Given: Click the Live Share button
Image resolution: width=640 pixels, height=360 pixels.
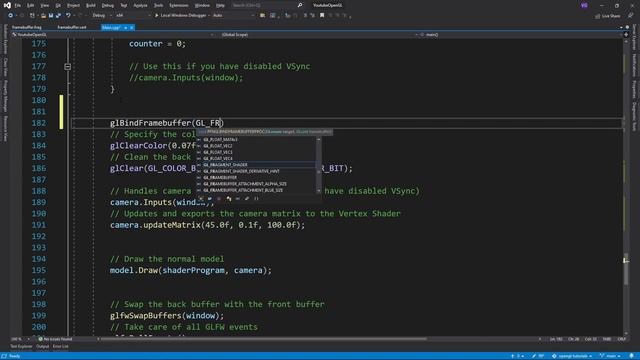Looking at the screenshot, I should (608, 16).
